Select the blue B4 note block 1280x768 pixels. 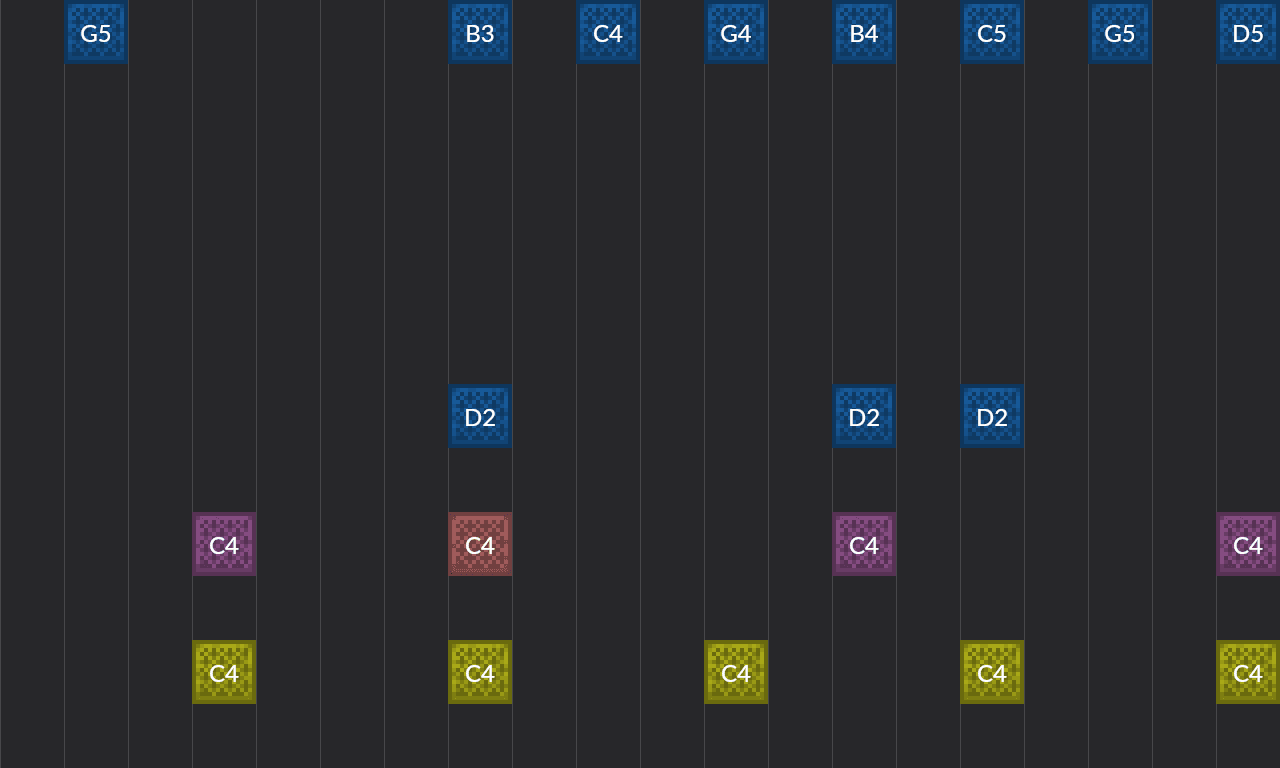click(864, 33)
